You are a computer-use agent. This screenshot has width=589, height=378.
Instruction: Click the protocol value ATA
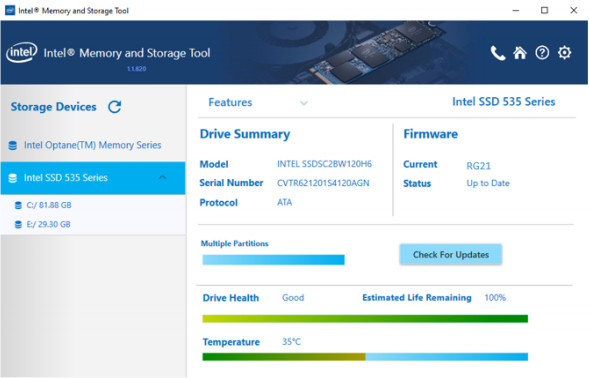coord(284,203)
